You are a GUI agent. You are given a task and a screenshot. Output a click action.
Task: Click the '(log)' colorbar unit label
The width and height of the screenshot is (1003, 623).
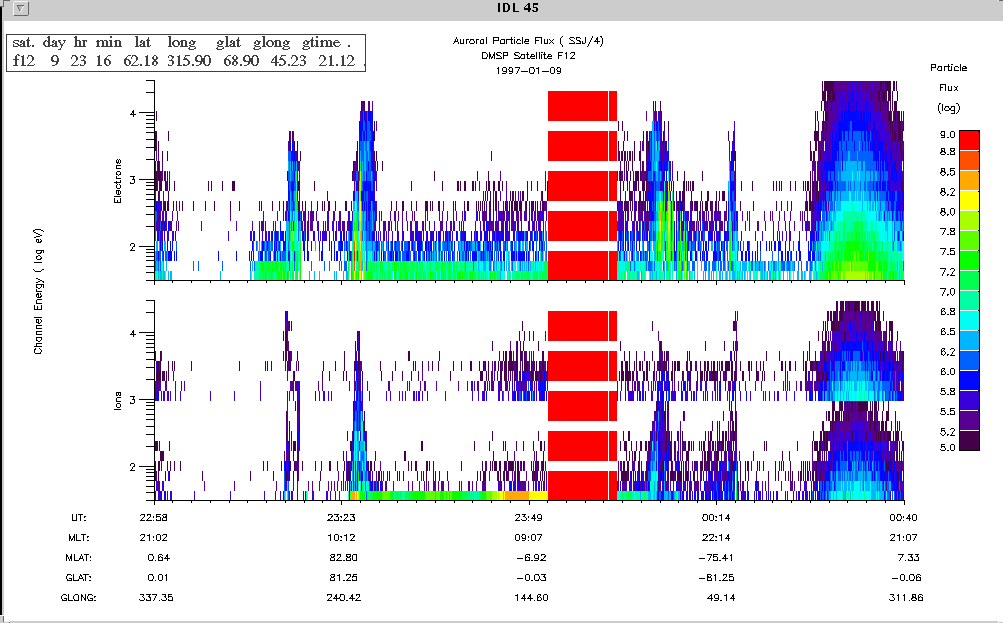point(949,107)
